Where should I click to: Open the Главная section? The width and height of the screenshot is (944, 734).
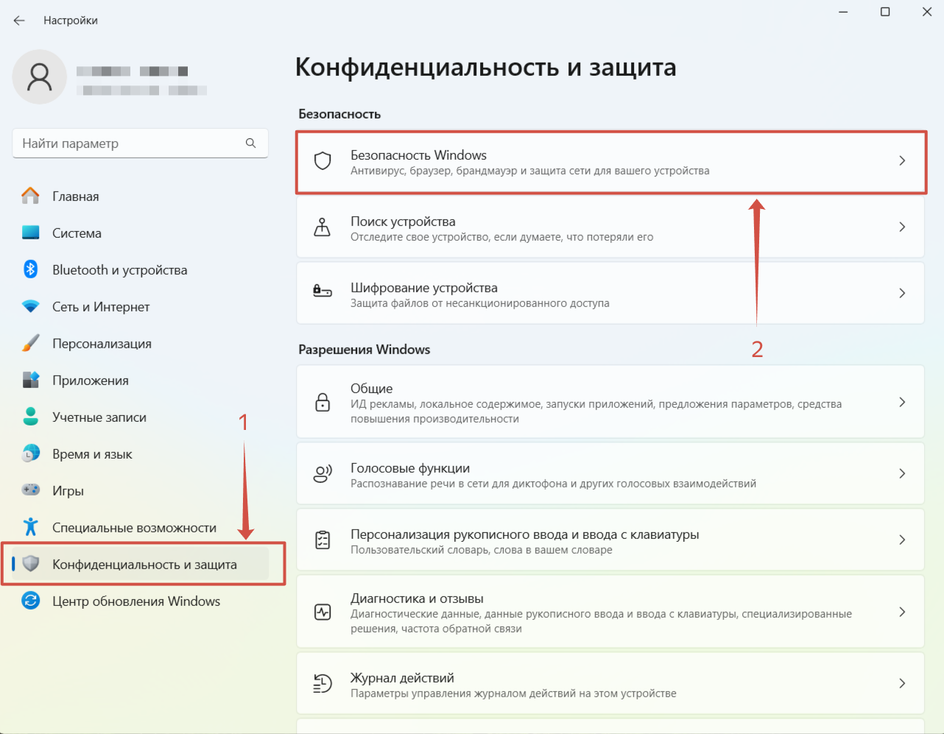(x=140, y=196)
